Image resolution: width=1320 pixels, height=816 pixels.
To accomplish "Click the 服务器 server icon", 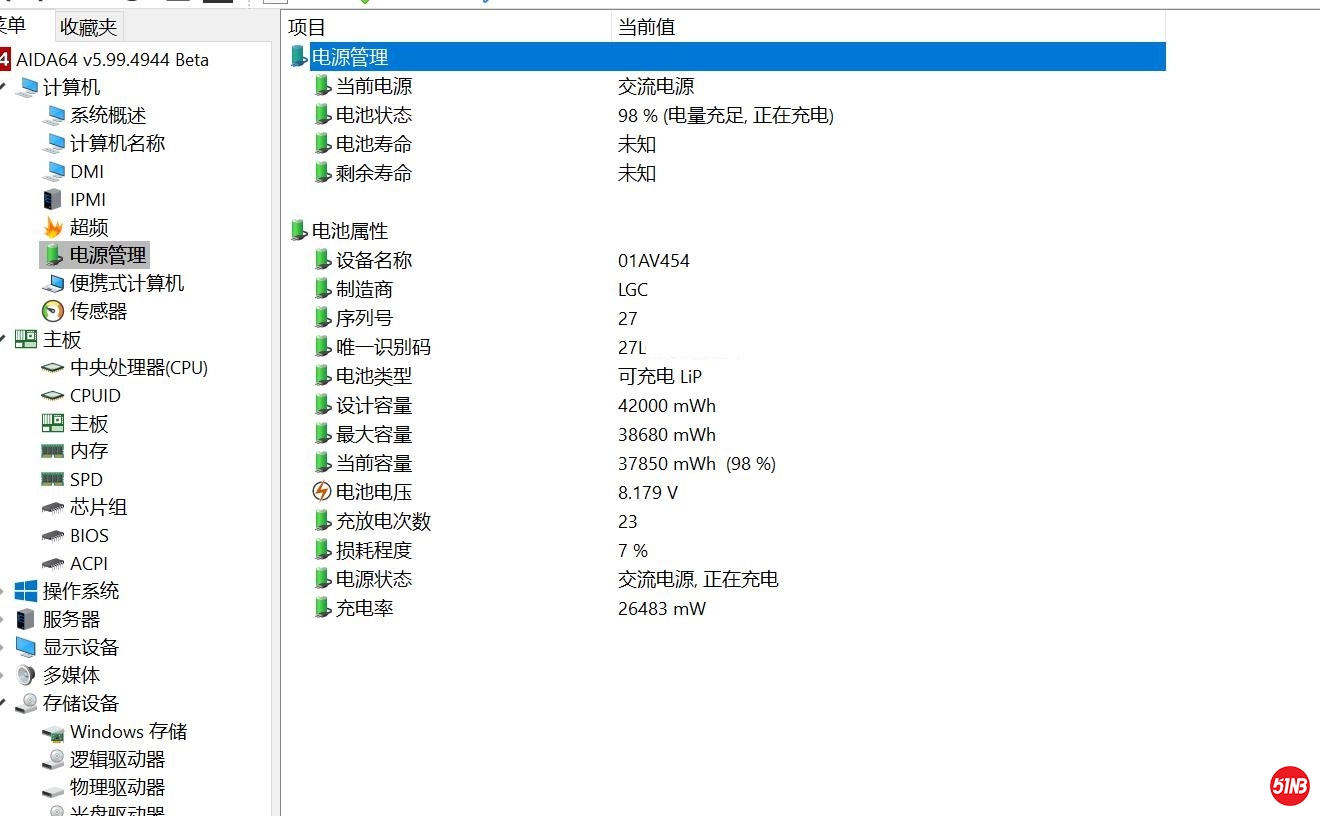I will click(26, 619).
